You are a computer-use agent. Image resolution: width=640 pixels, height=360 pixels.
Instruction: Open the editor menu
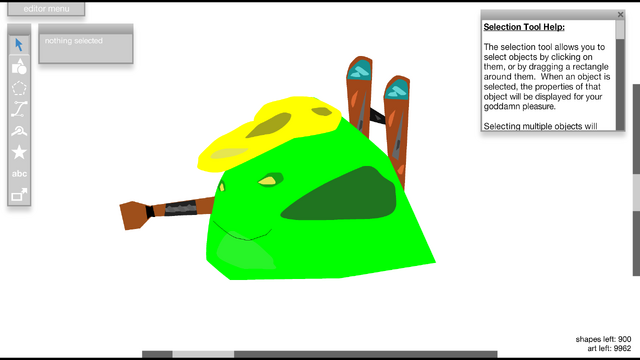pos(46,9)
